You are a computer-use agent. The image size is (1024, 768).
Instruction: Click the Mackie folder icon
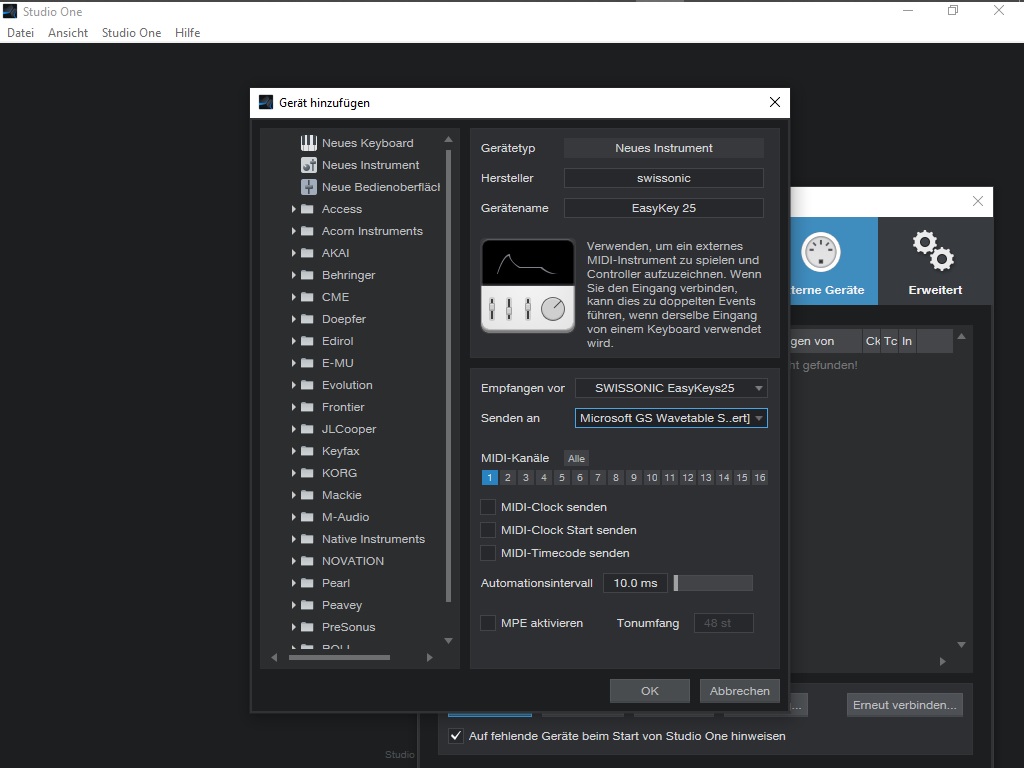coord(307,495)
